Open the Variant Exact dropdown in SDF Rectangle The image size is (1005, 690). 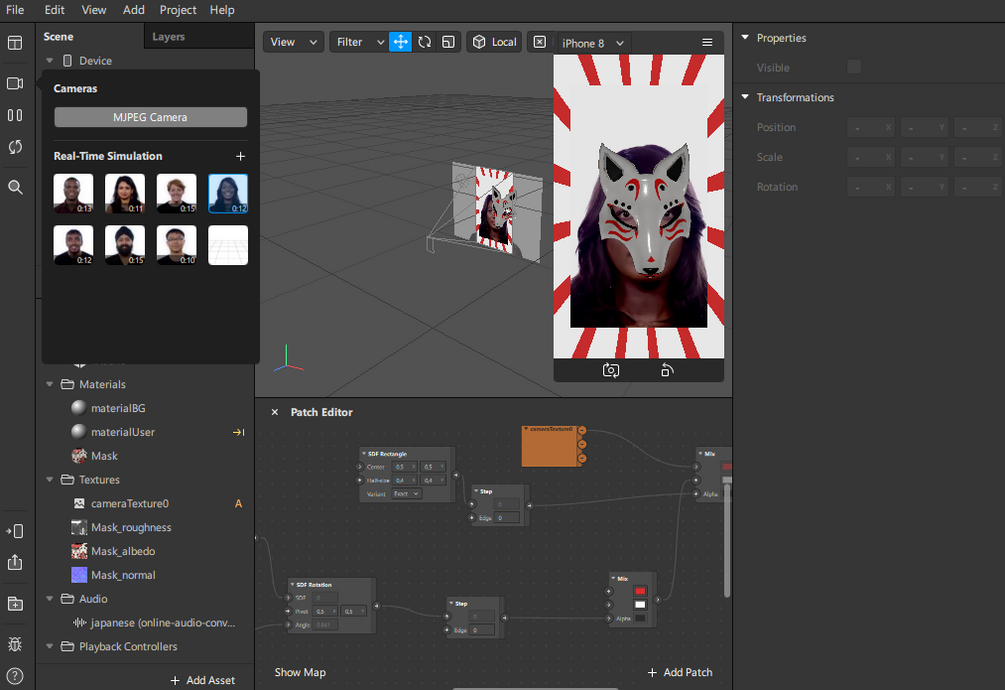click(x=406, y=494)
